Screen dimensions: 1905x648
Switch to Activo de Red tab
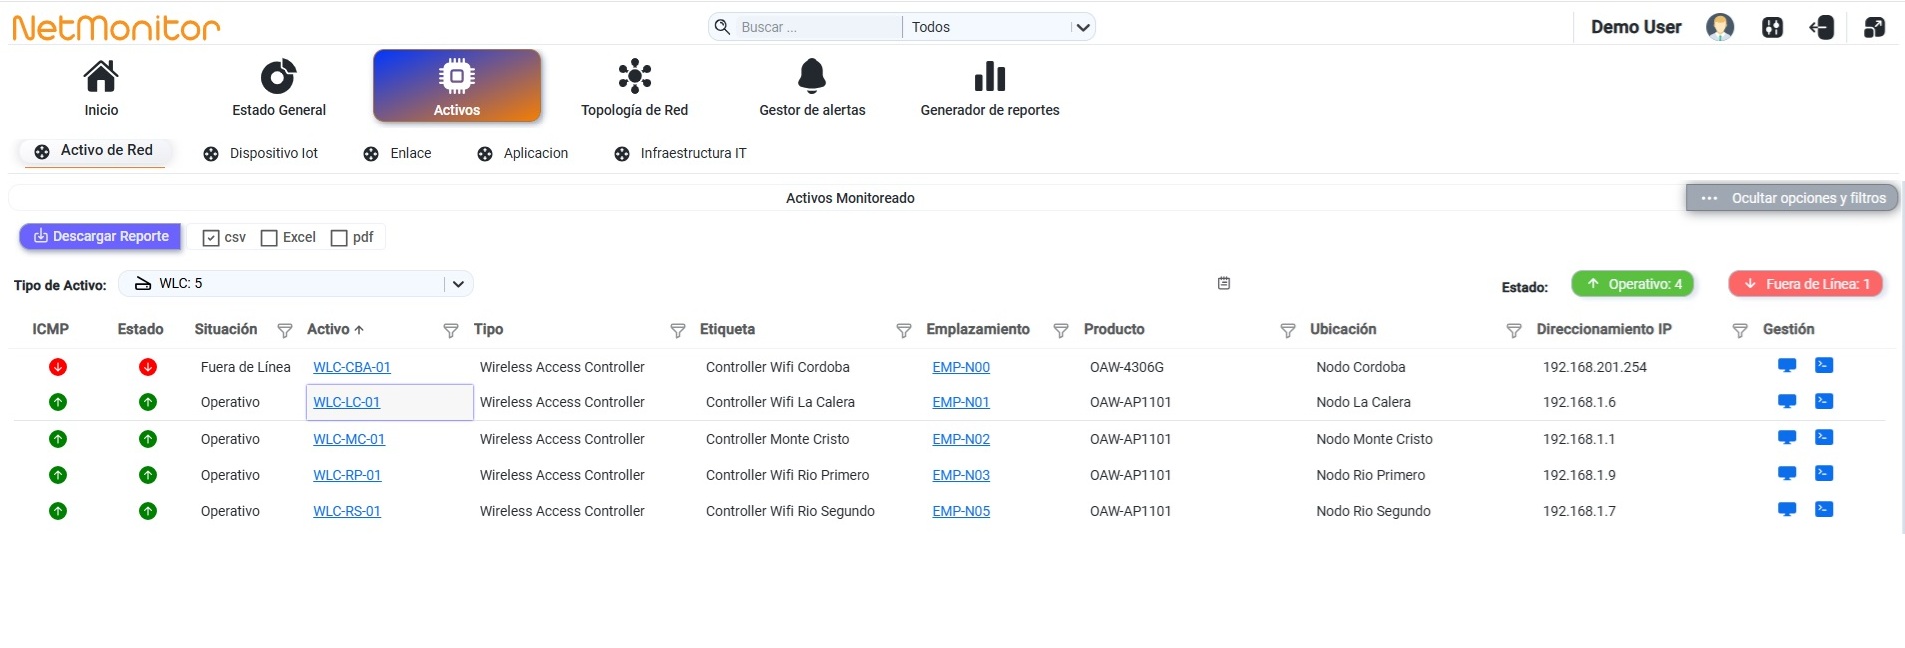(x=94, y=151)
